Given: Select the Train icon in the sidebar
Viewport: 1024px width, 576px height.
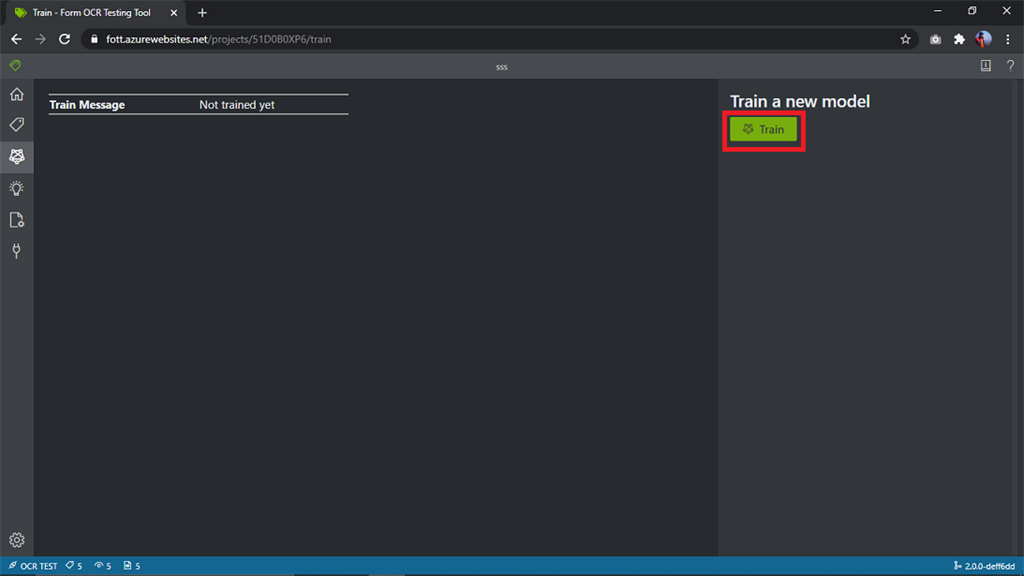Looking at the screenshot, I should point(16,156).
